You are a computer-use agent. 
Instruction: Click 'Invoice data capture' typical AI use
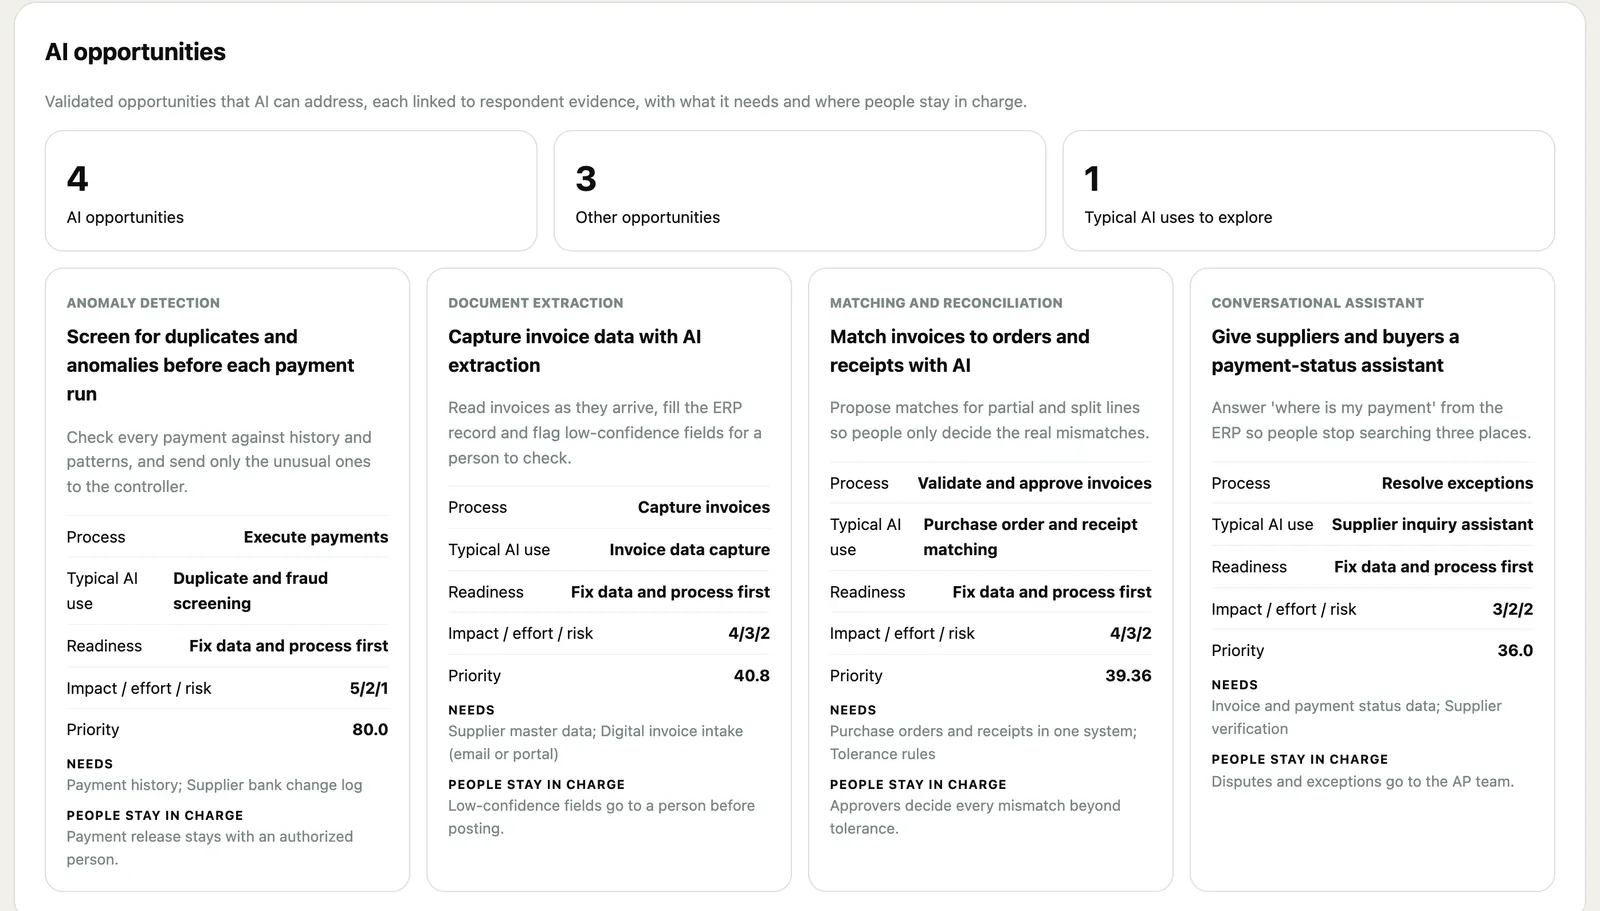689,549
